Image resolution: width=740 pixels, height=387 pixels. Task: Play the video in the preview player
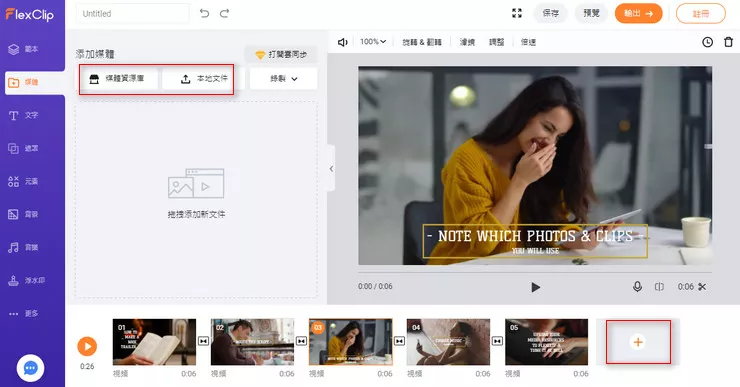point(535,287)
